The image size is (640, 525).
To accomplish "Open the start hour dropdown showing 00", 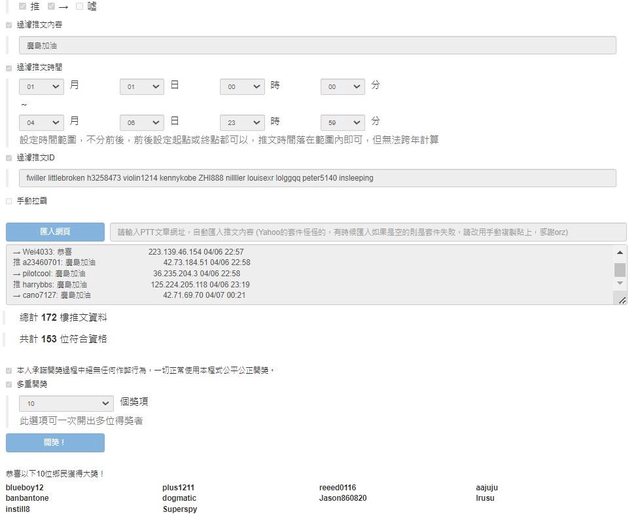I will point(241,87).
